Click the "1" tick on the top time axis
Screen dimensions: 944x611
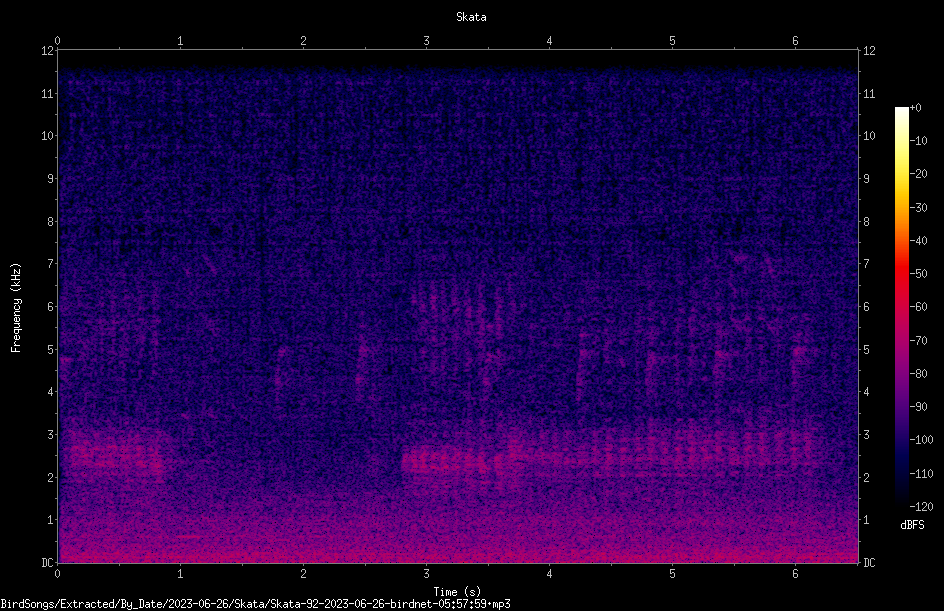(180, 41)
